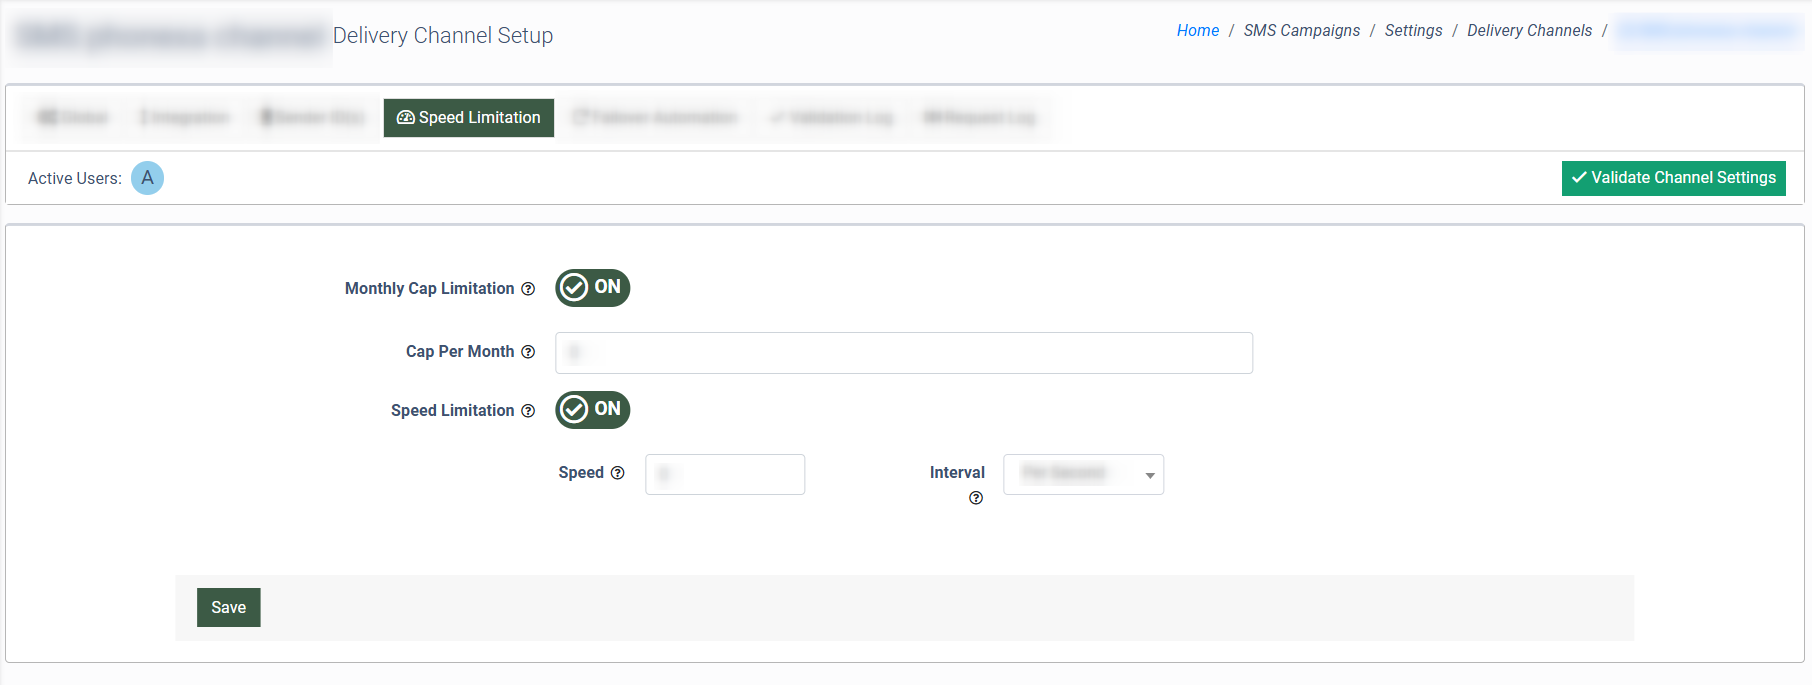The height and width of the screenshot is (685, 1812).
Task: Click the help icon beside Speed
Action: (x=618, y=473)
